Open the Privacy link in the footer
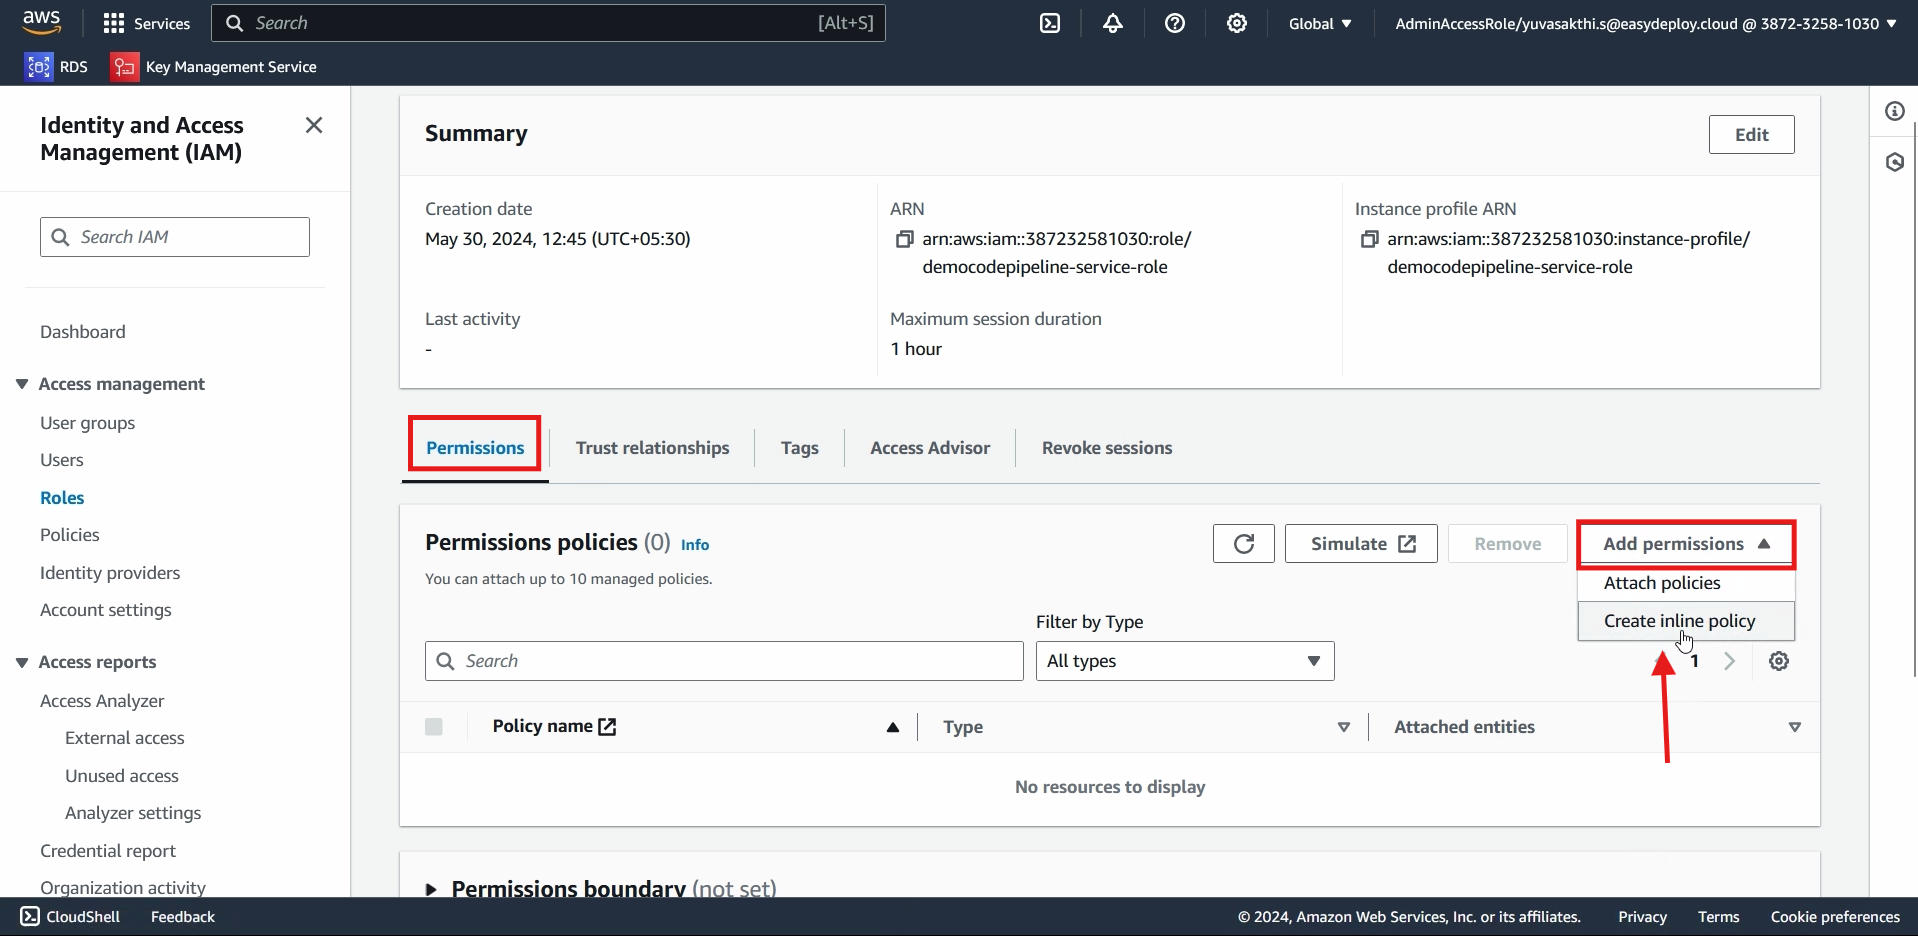Image resolution: width=1918 pixels, height=936 pixels. 1642,917
